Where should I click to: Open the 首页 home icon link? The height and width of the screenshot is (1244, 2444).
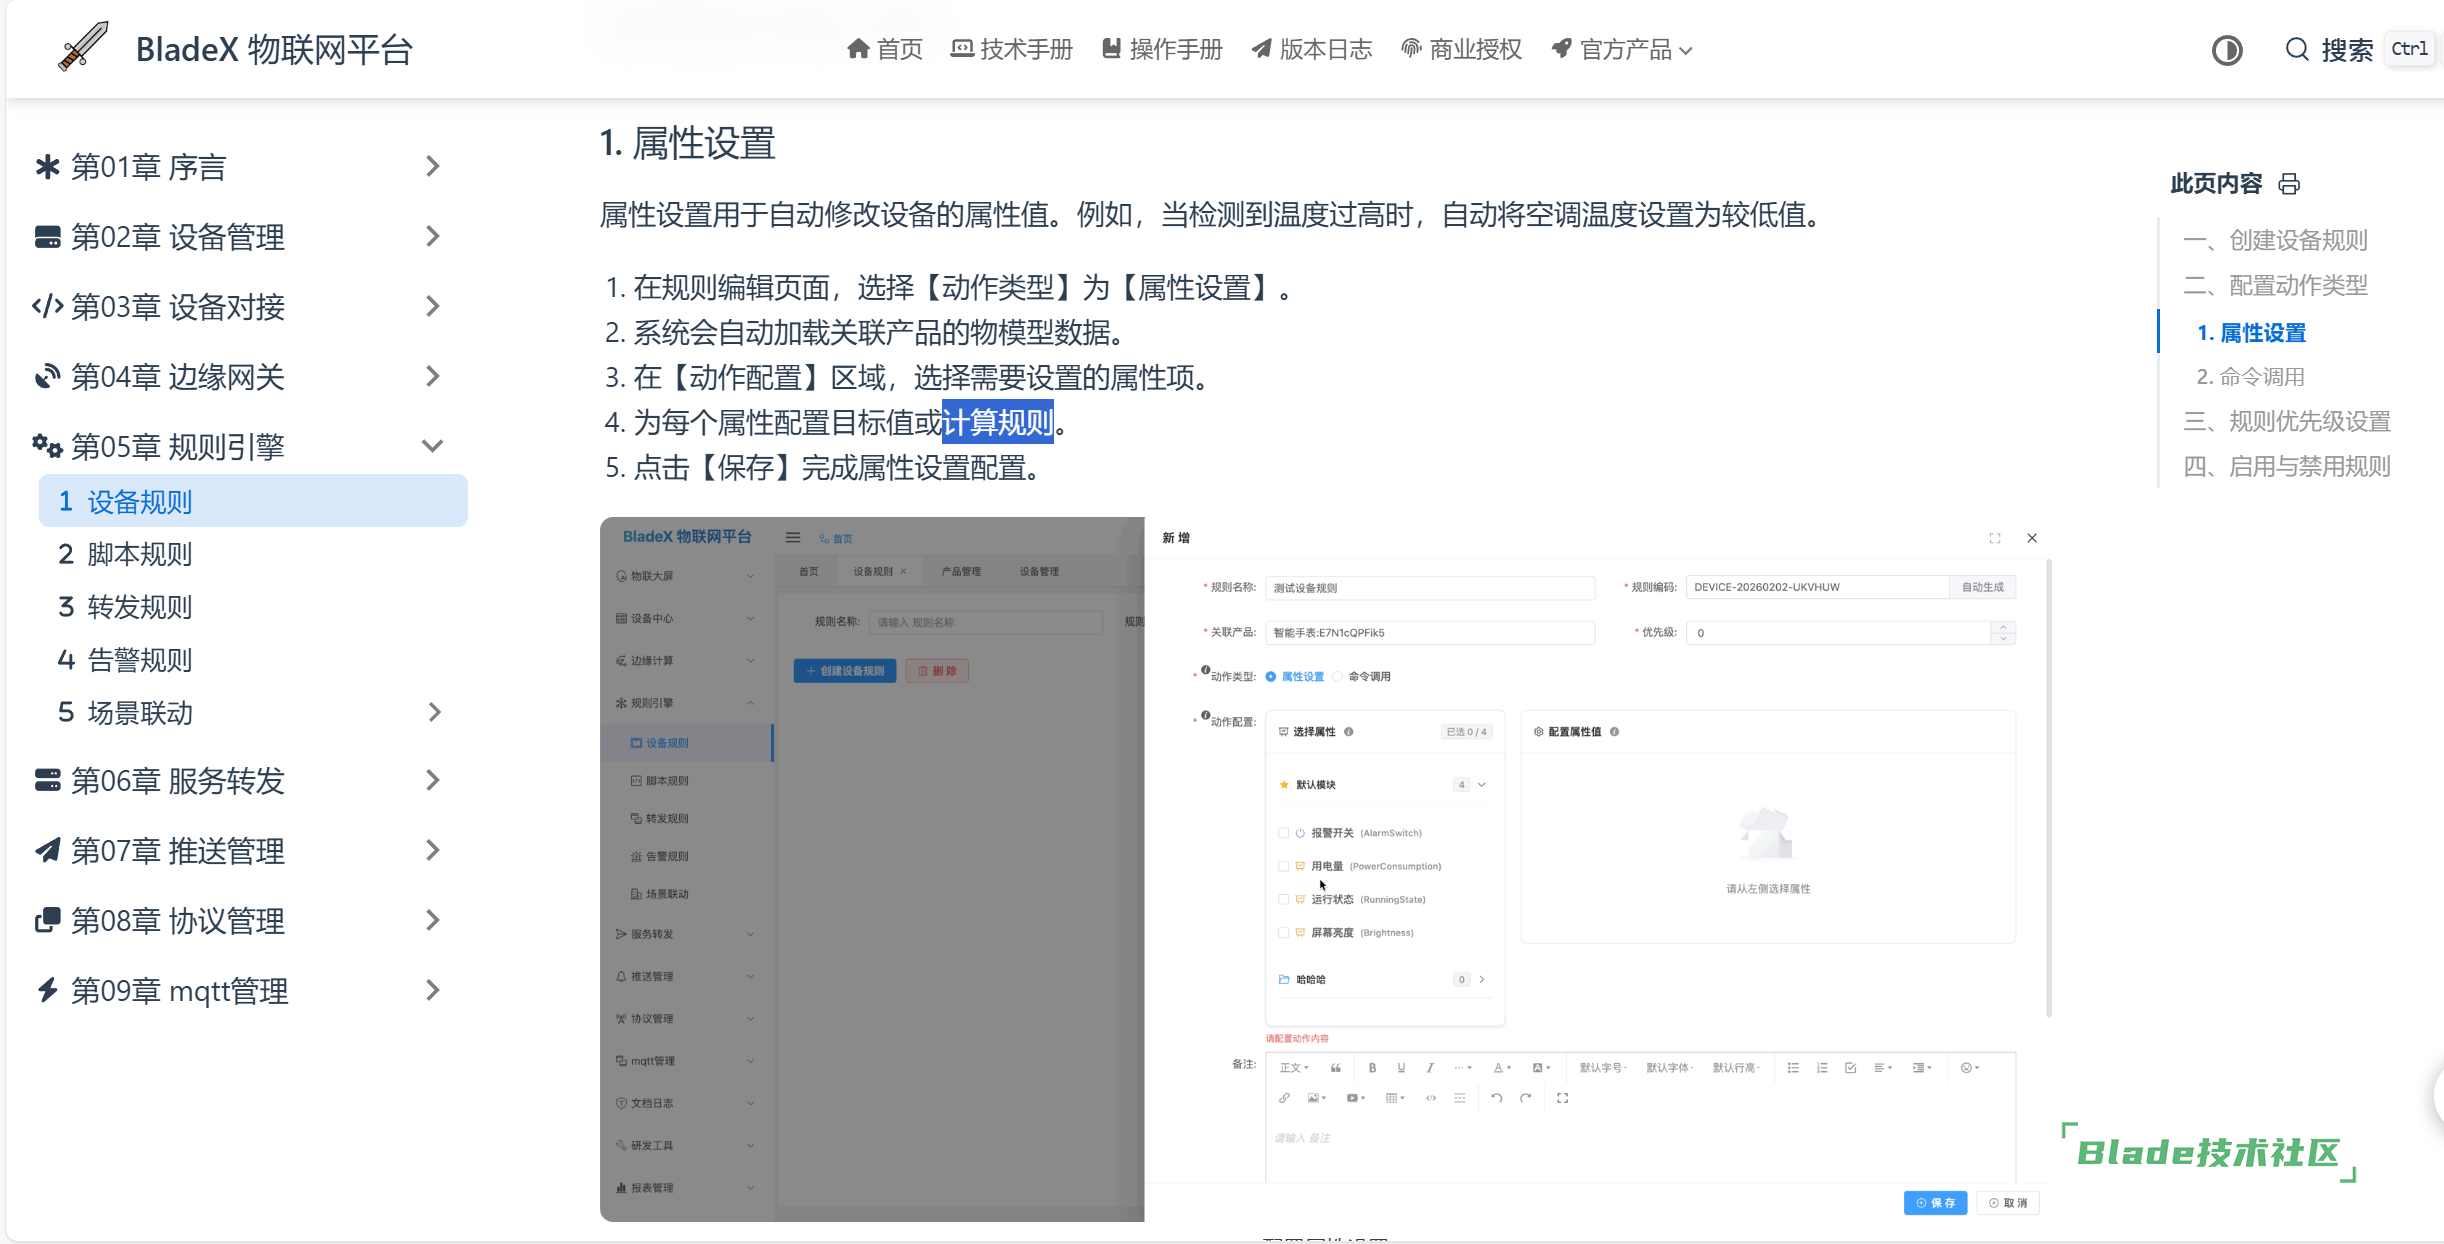point(884,49)
